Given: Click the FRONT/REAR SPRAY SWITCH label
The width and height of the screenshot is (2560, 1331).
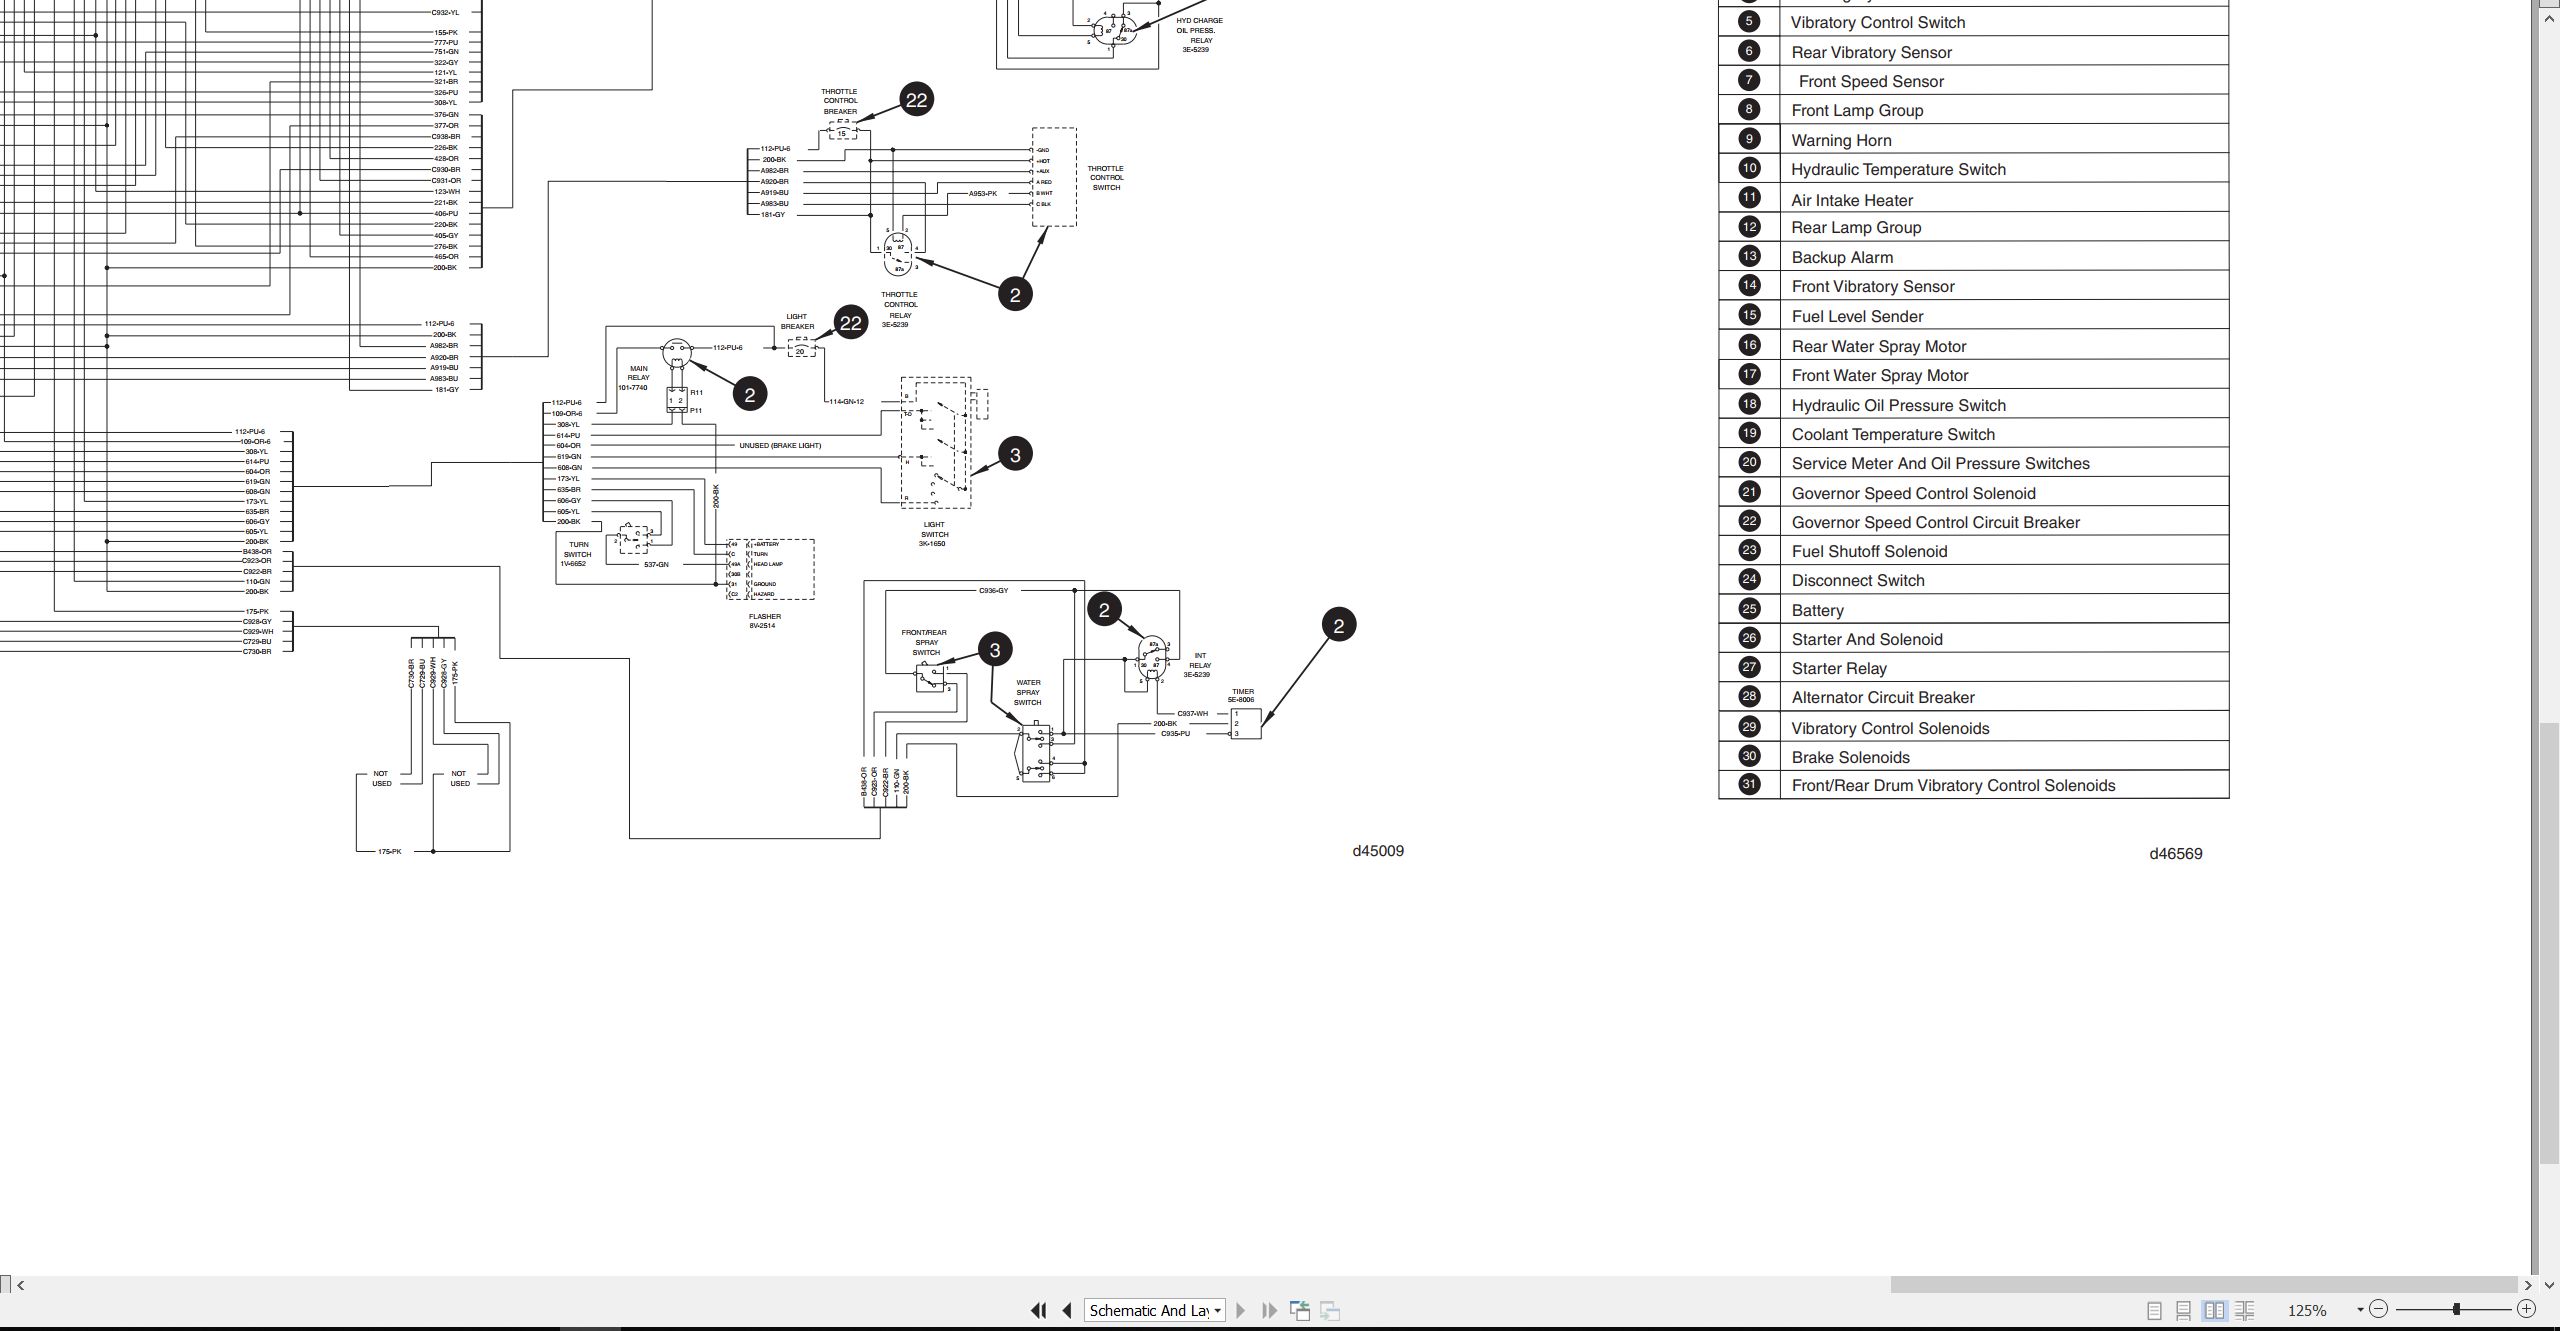Looking at the screenshot, I should click(x=925, y=642).
